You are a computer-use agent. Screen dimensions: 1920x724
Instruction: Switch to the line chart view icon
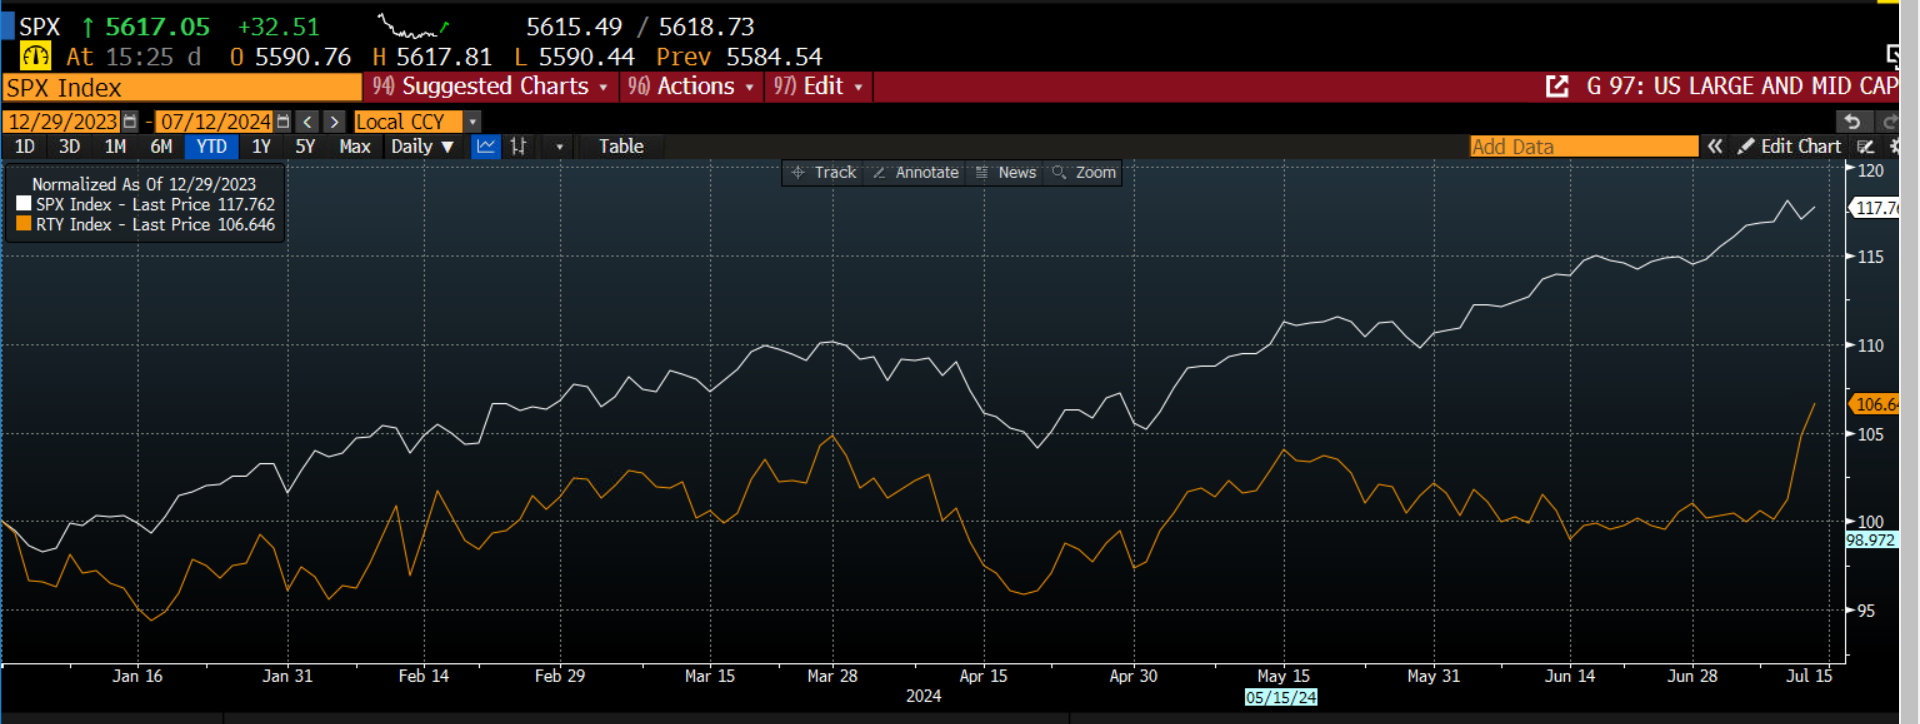[486, 147]
